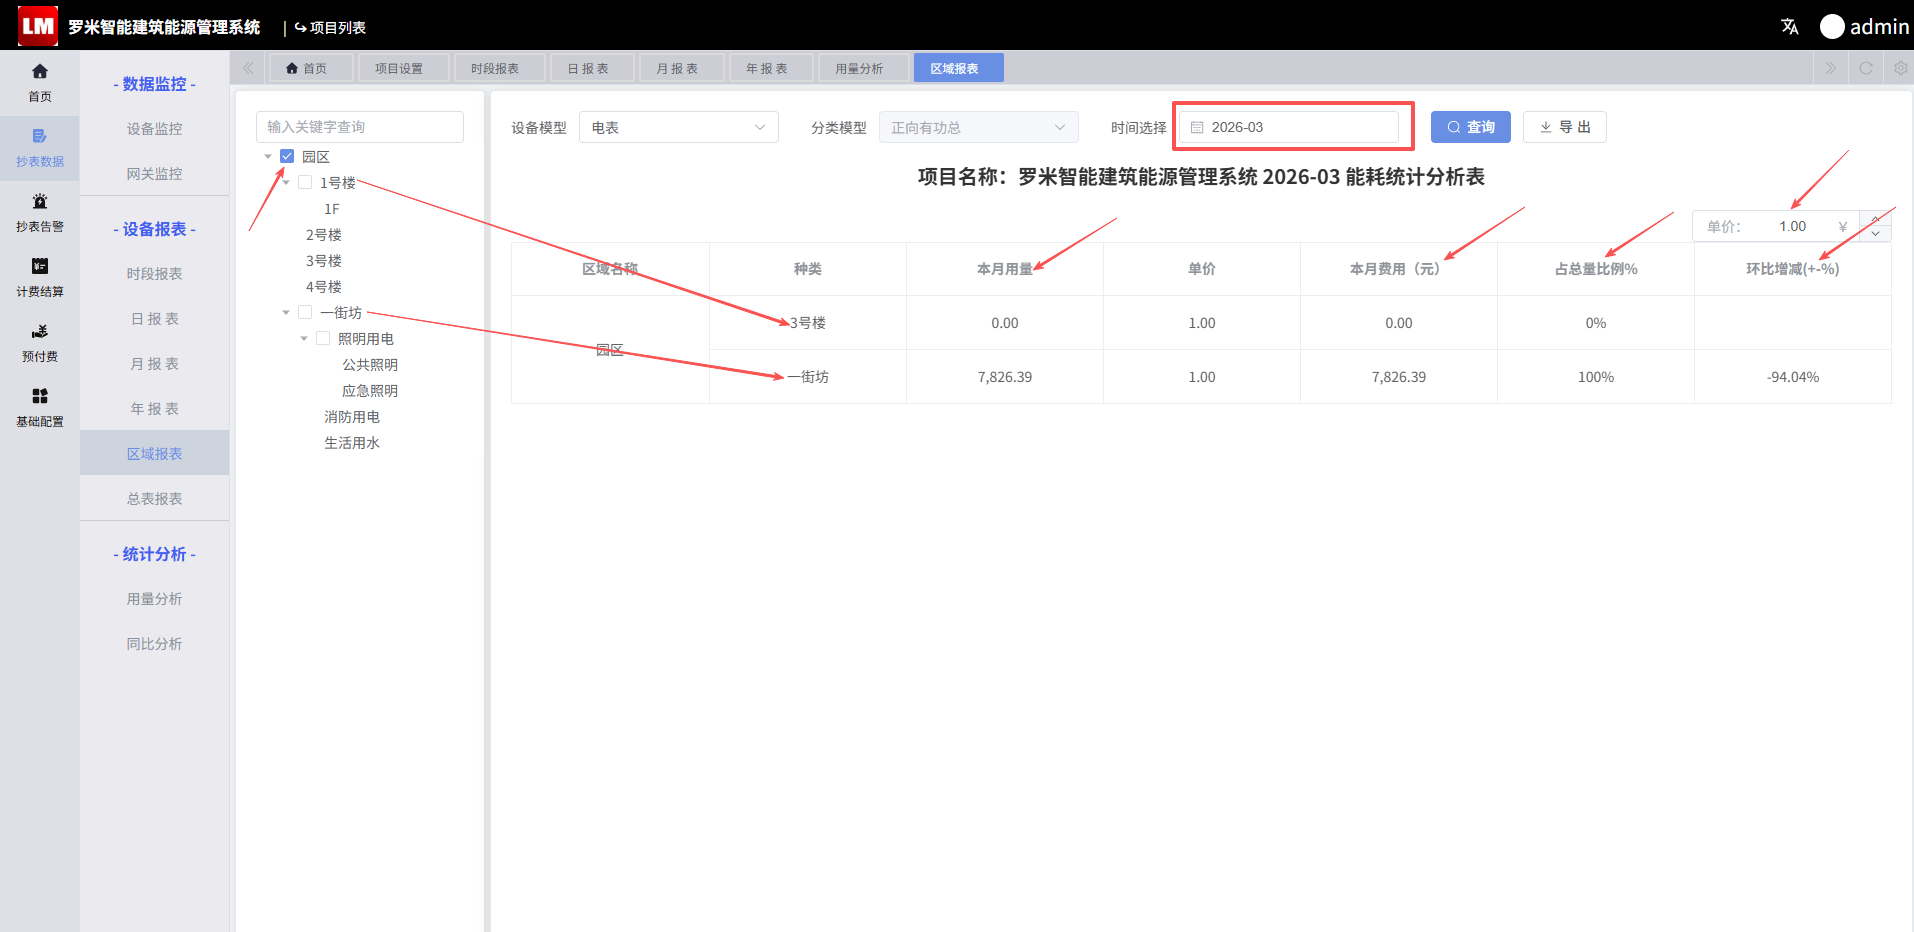Open 抄表告警 sidebar icon
Image resolution: width=1914 pixels, height=932 pixels.
coord(40,212)
